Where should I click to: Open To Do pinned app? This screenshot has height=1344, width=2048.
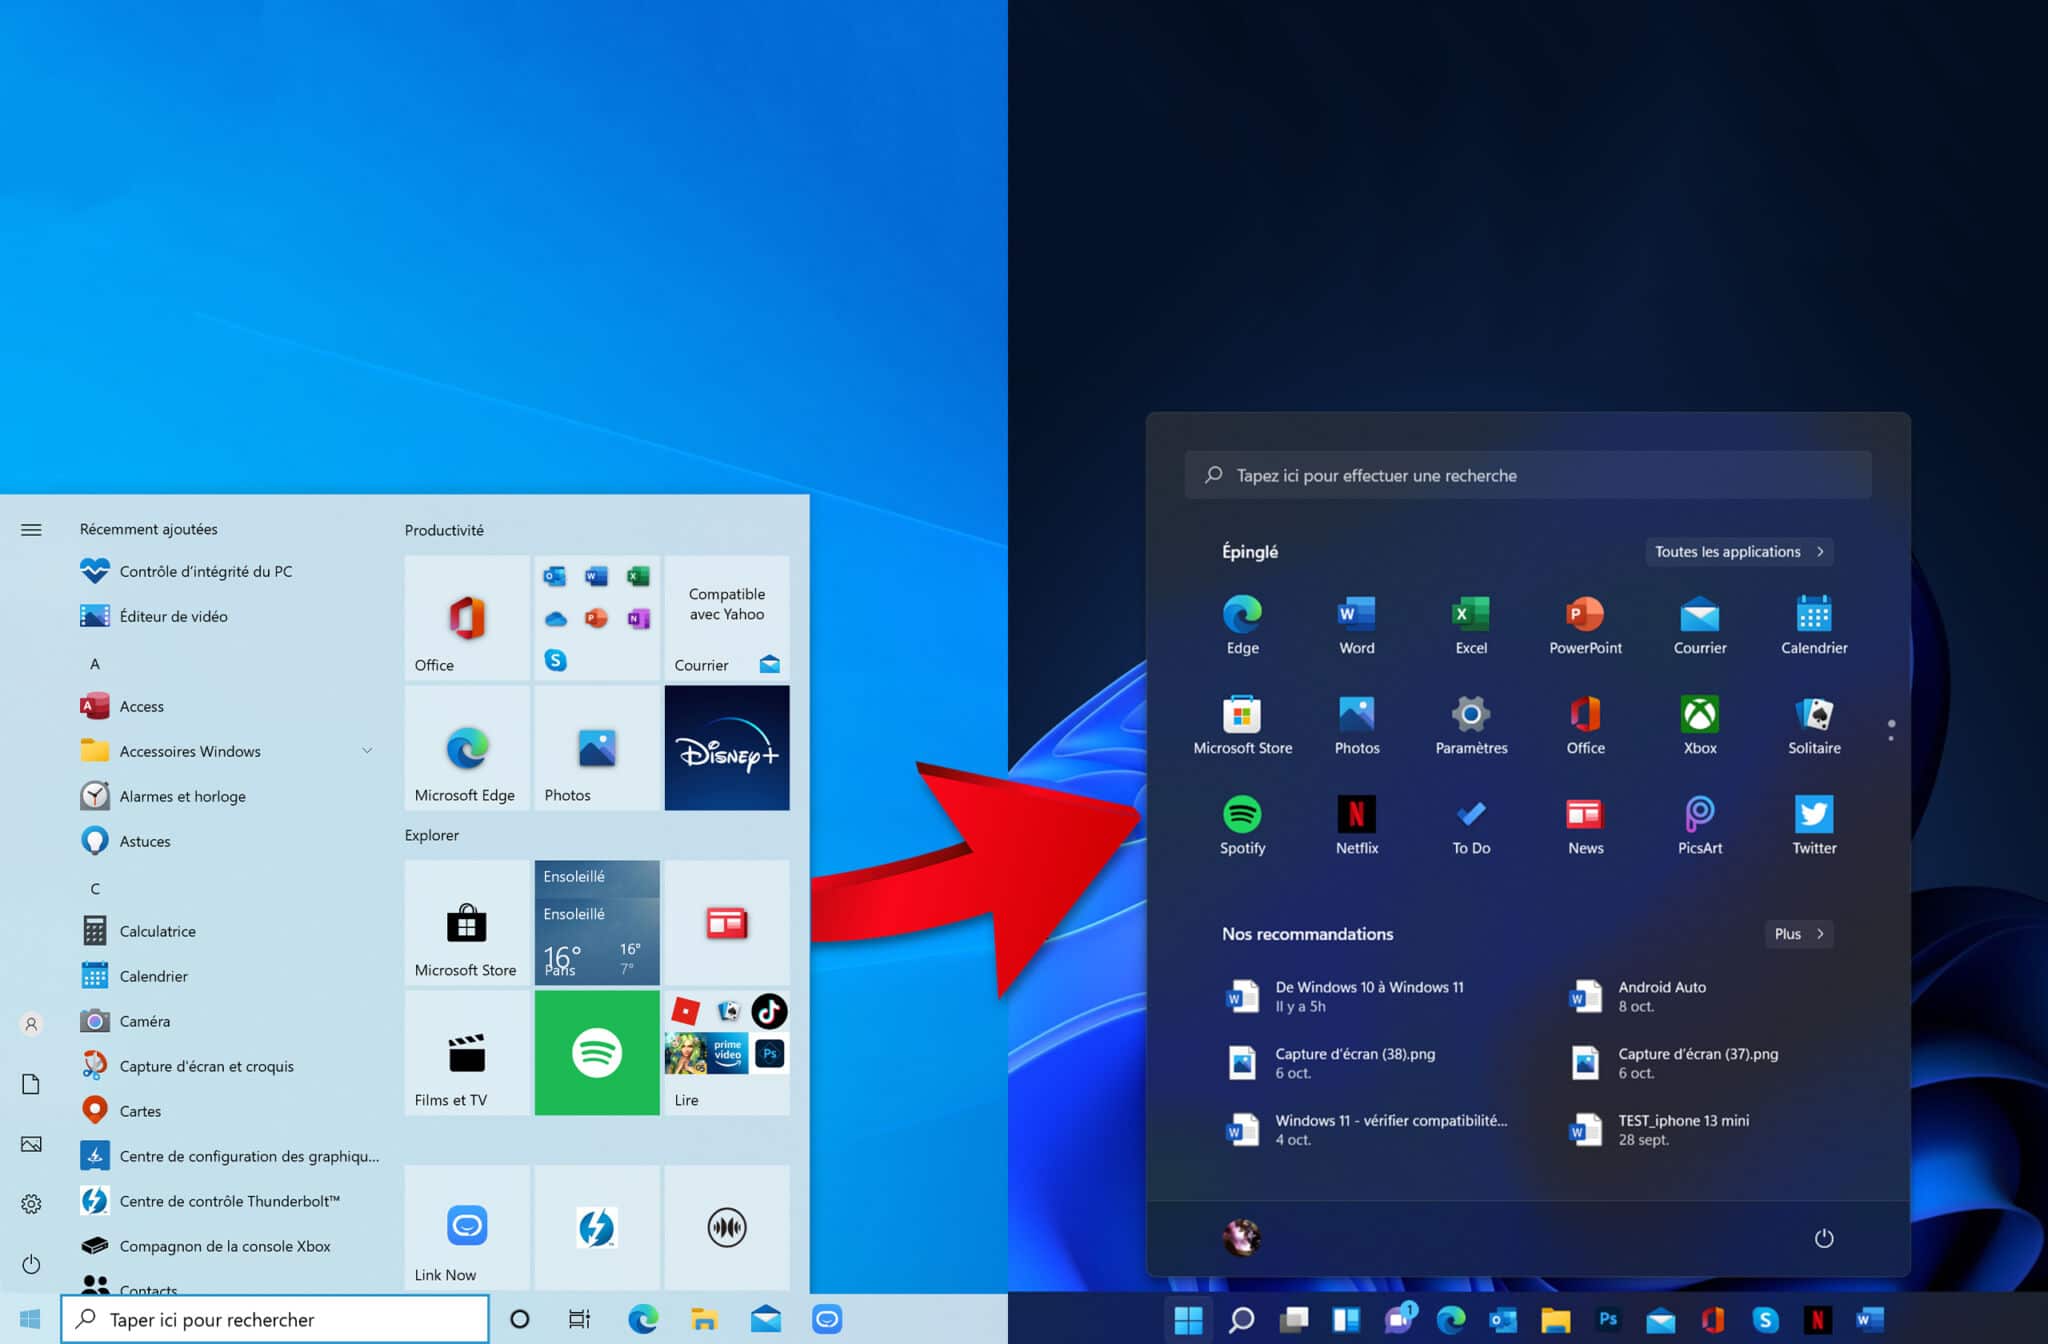point(1471,825)
